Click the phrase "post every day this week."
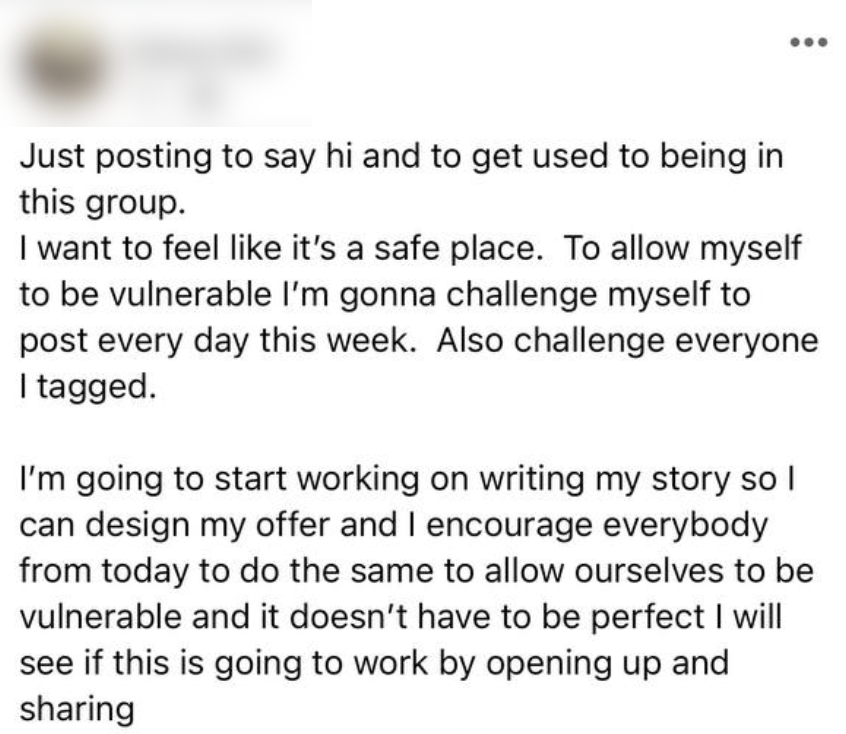Image resolution: width=846 pixels, height=734 pixels. point(219,342)
